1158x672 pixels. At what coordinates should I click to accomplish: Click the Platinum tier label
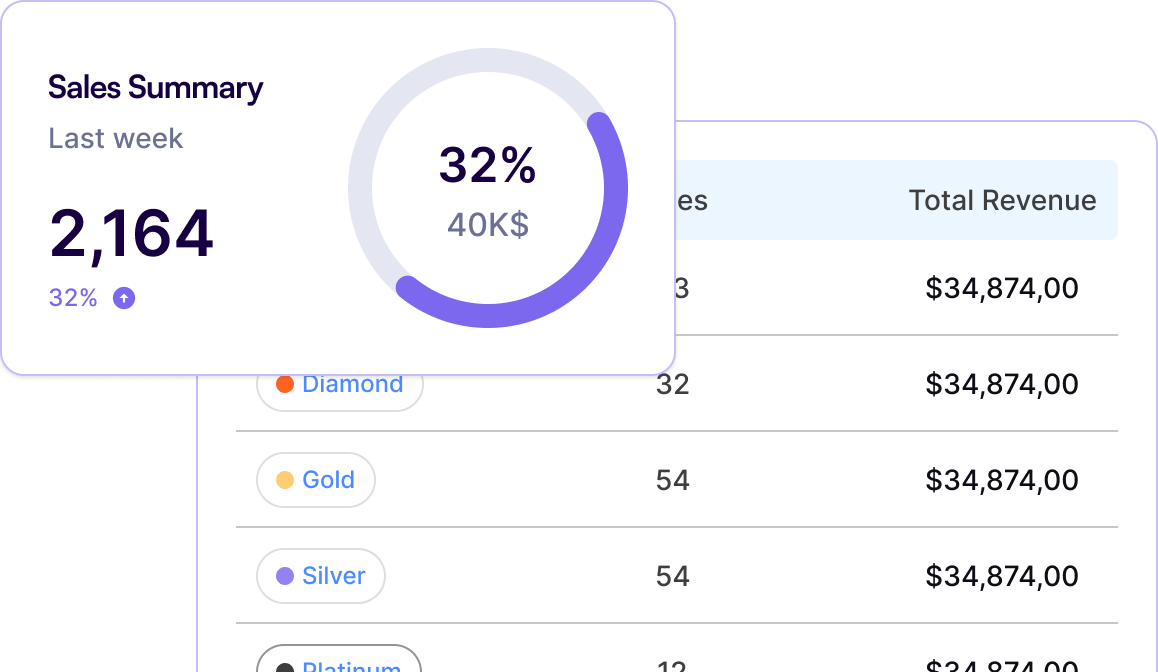351,664
